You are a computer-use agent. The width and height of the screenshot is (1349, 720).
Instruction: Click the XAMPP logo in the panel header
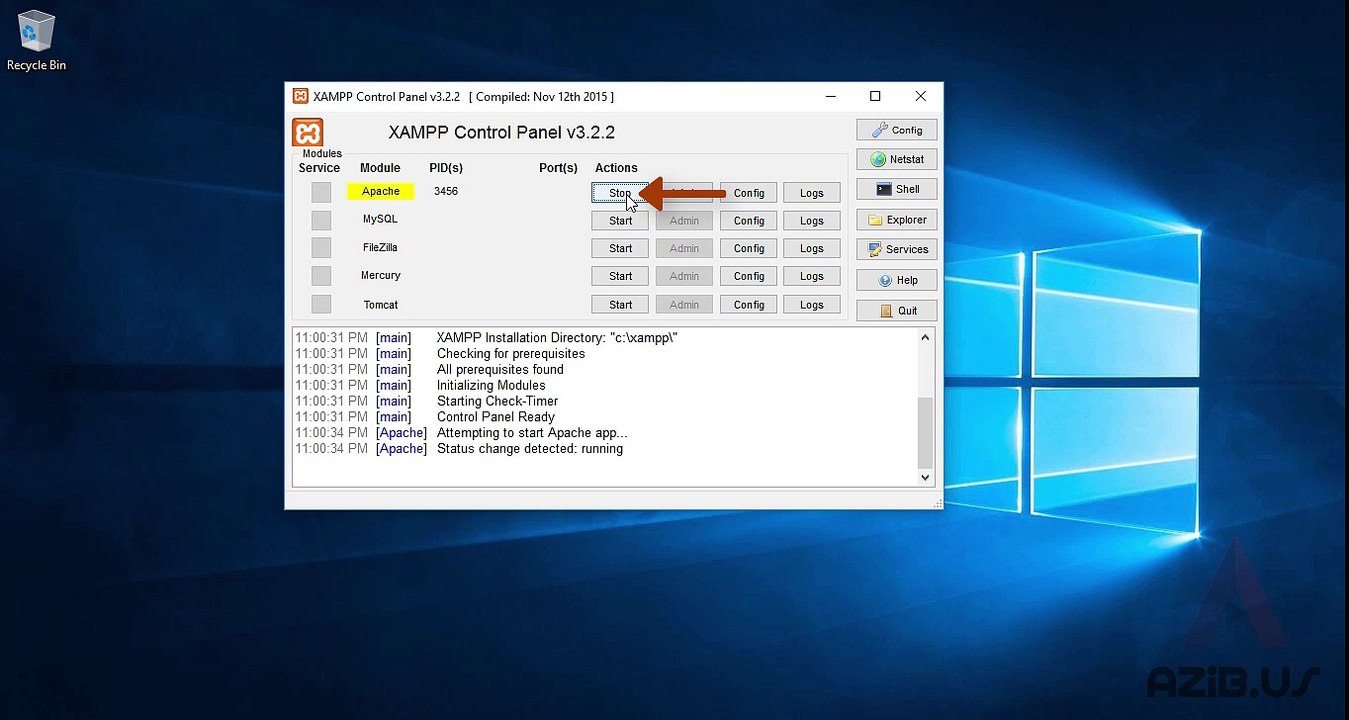tap(308, 133)
